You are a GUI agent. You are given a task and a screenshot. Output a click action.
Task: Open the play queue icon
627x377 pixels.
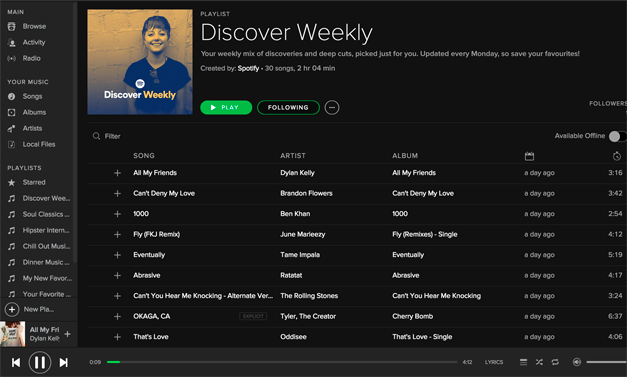click(x=523, y=362)
